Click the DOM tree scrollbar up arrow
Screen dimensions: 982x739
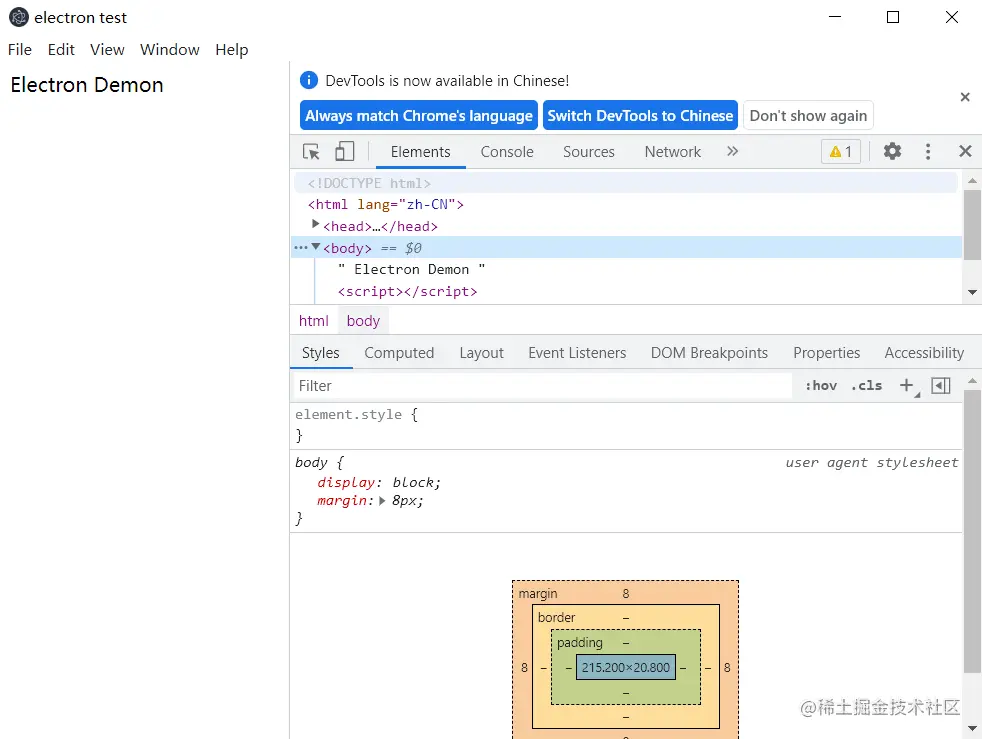tap(972, 180)
